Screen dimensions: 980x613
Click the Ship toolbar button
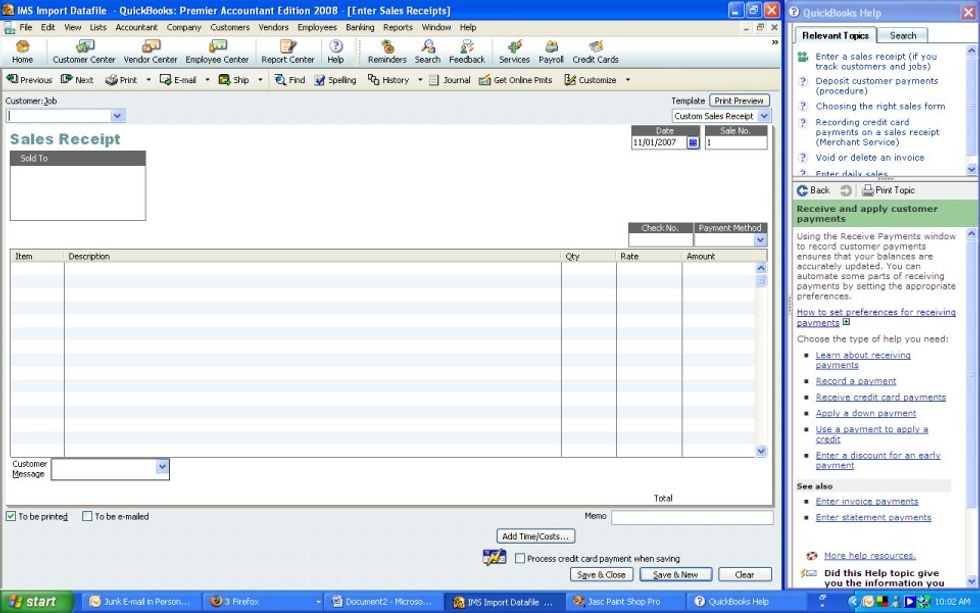(x=234, y=80)
